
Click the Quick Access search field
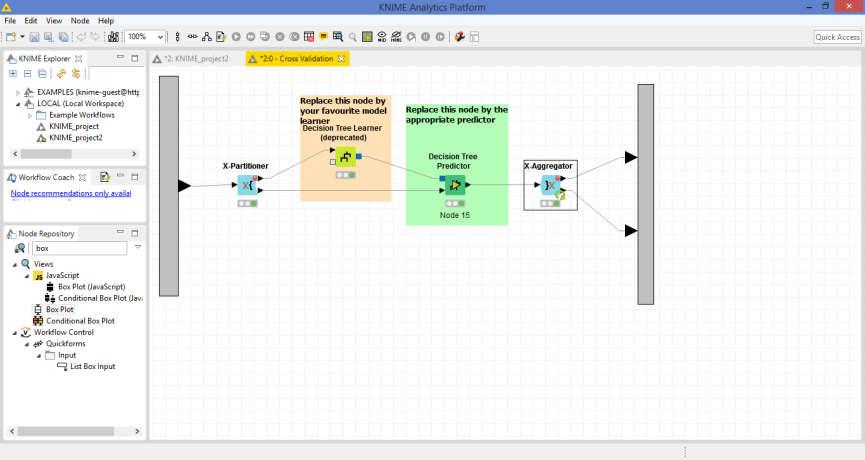[x=837, y=37]
